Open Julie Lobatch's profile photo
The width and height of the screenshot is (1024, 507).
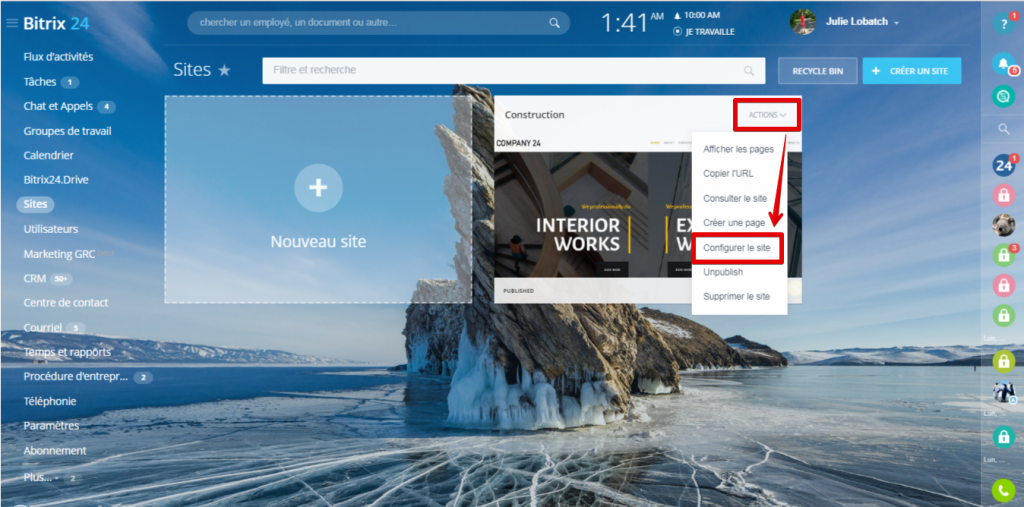[x=803, y=22]
